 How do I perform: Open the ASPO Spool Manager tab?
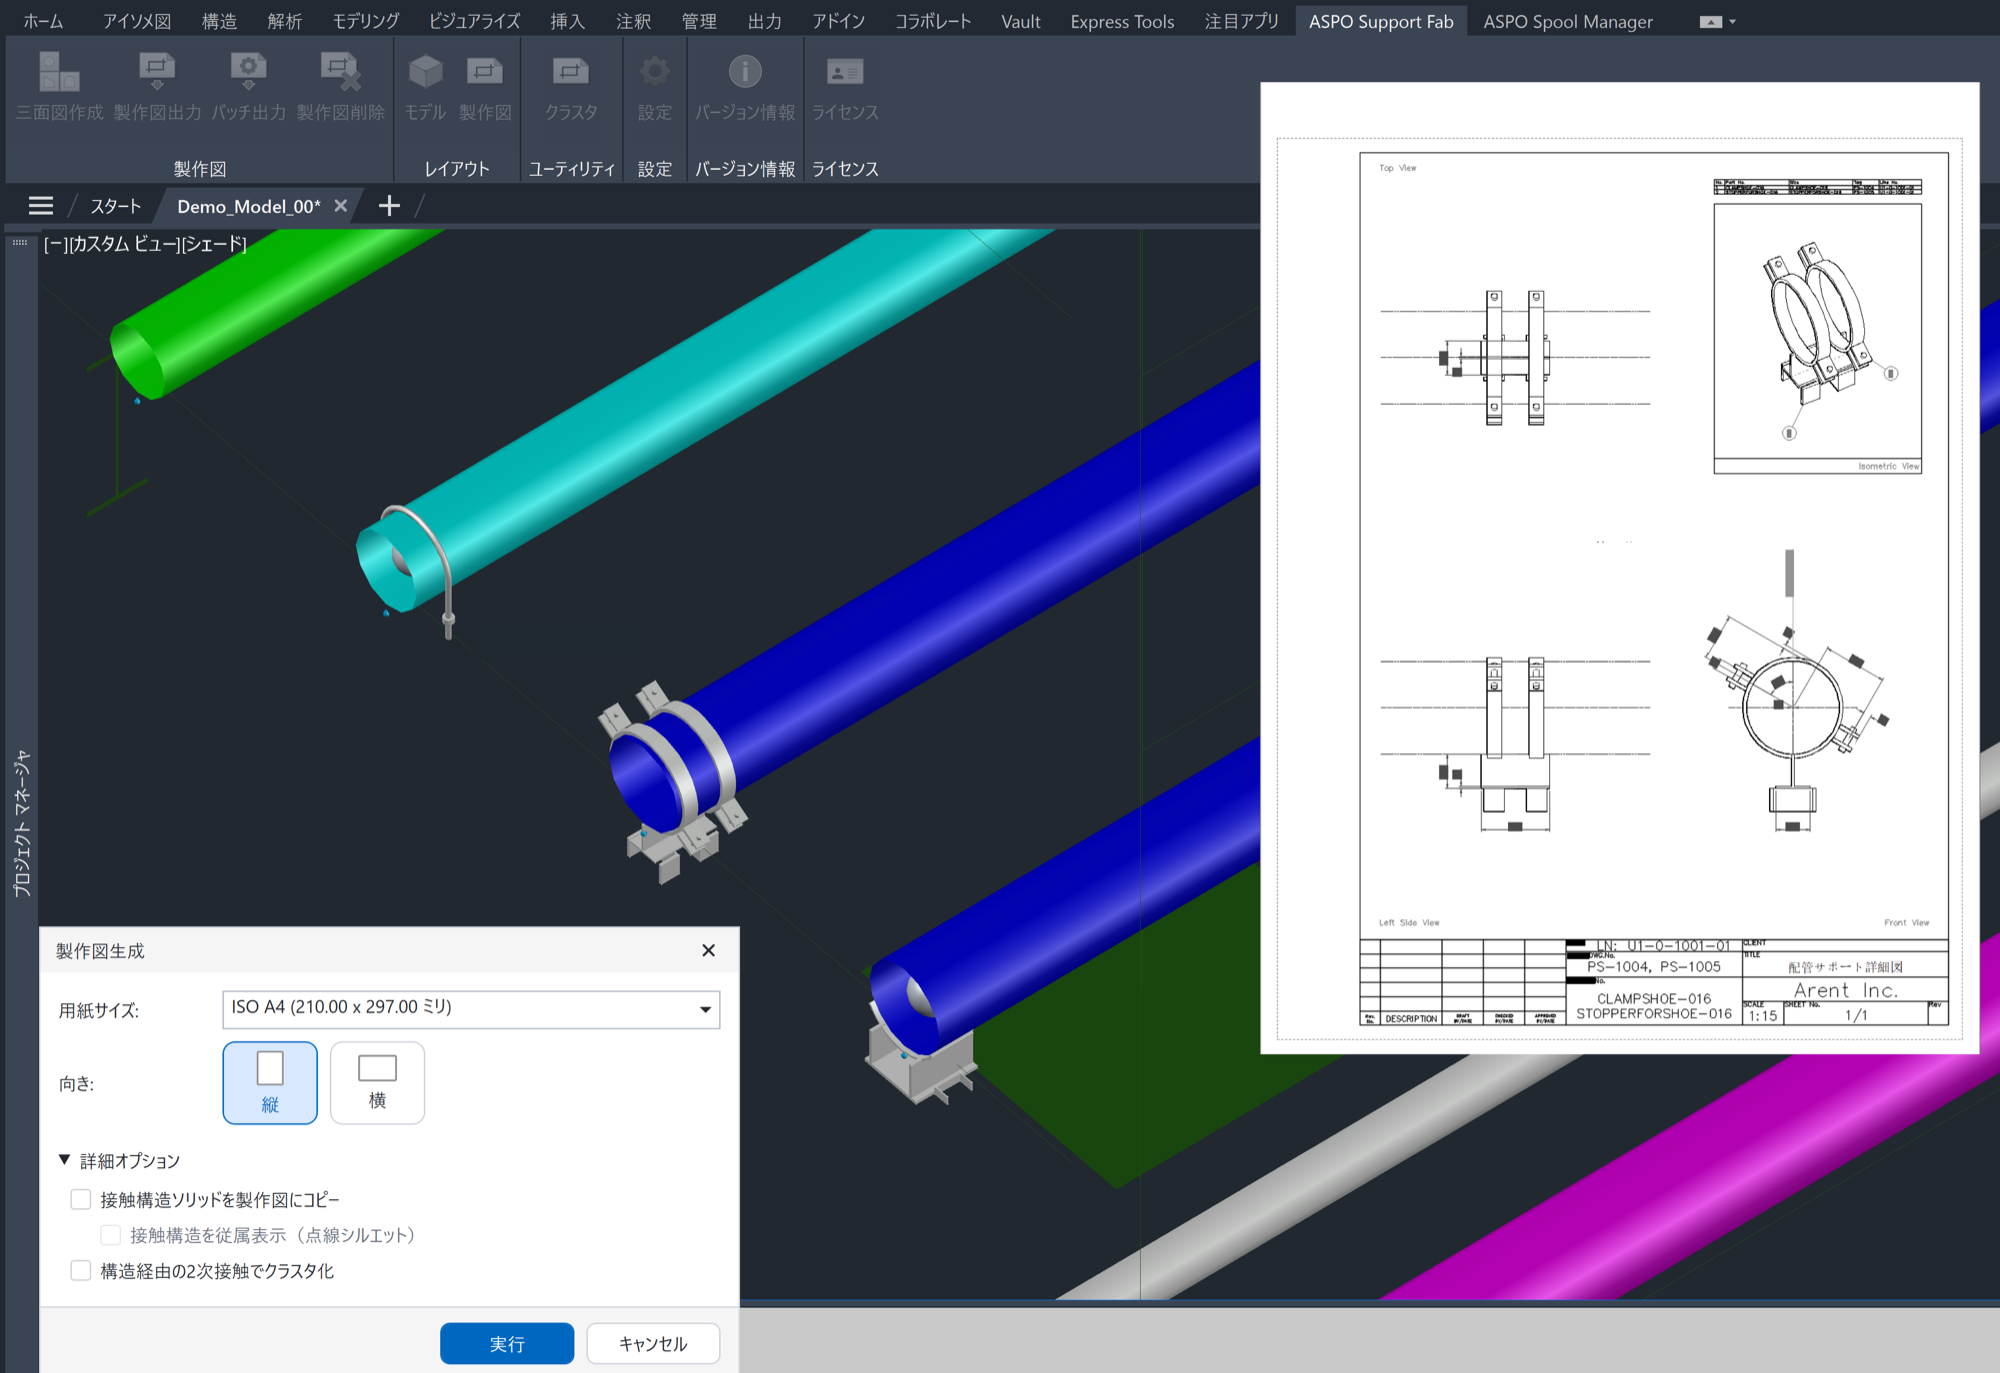coord(1568,21)
